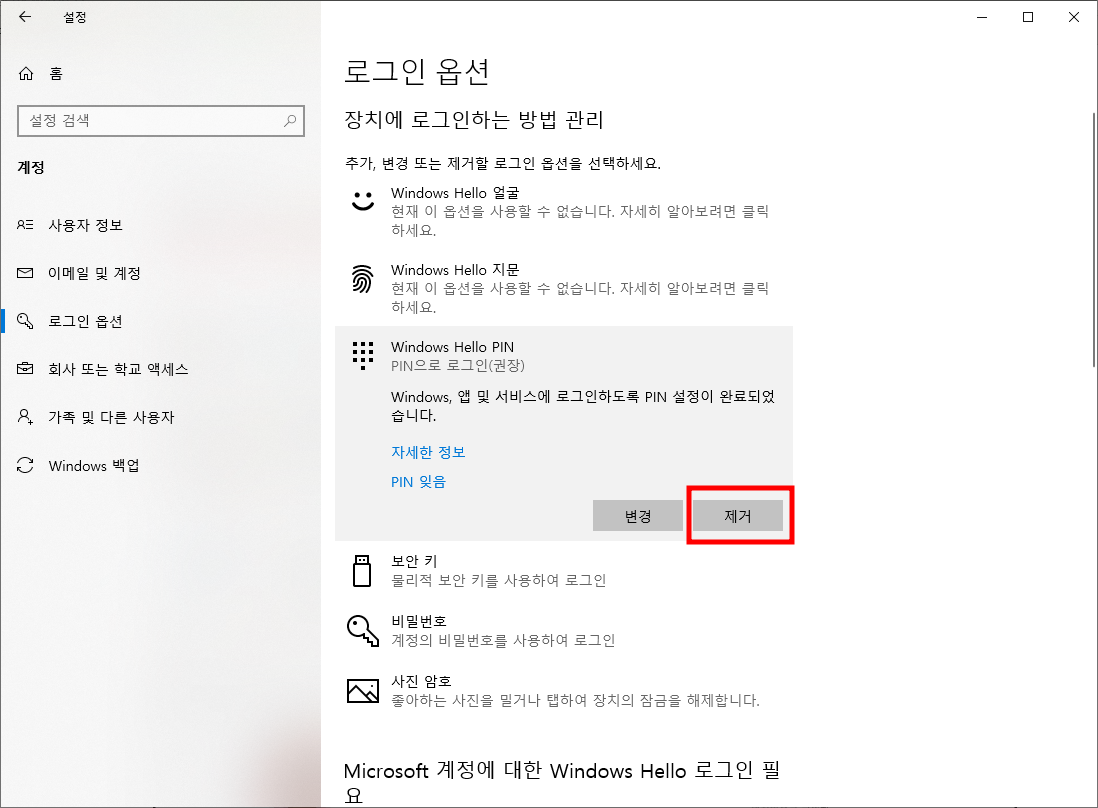The width and height of the screenshot is (1098, 808).
Task: Click the 로그인 옵션 page heading
Action: pyautogui.click(x=417, y=71)
